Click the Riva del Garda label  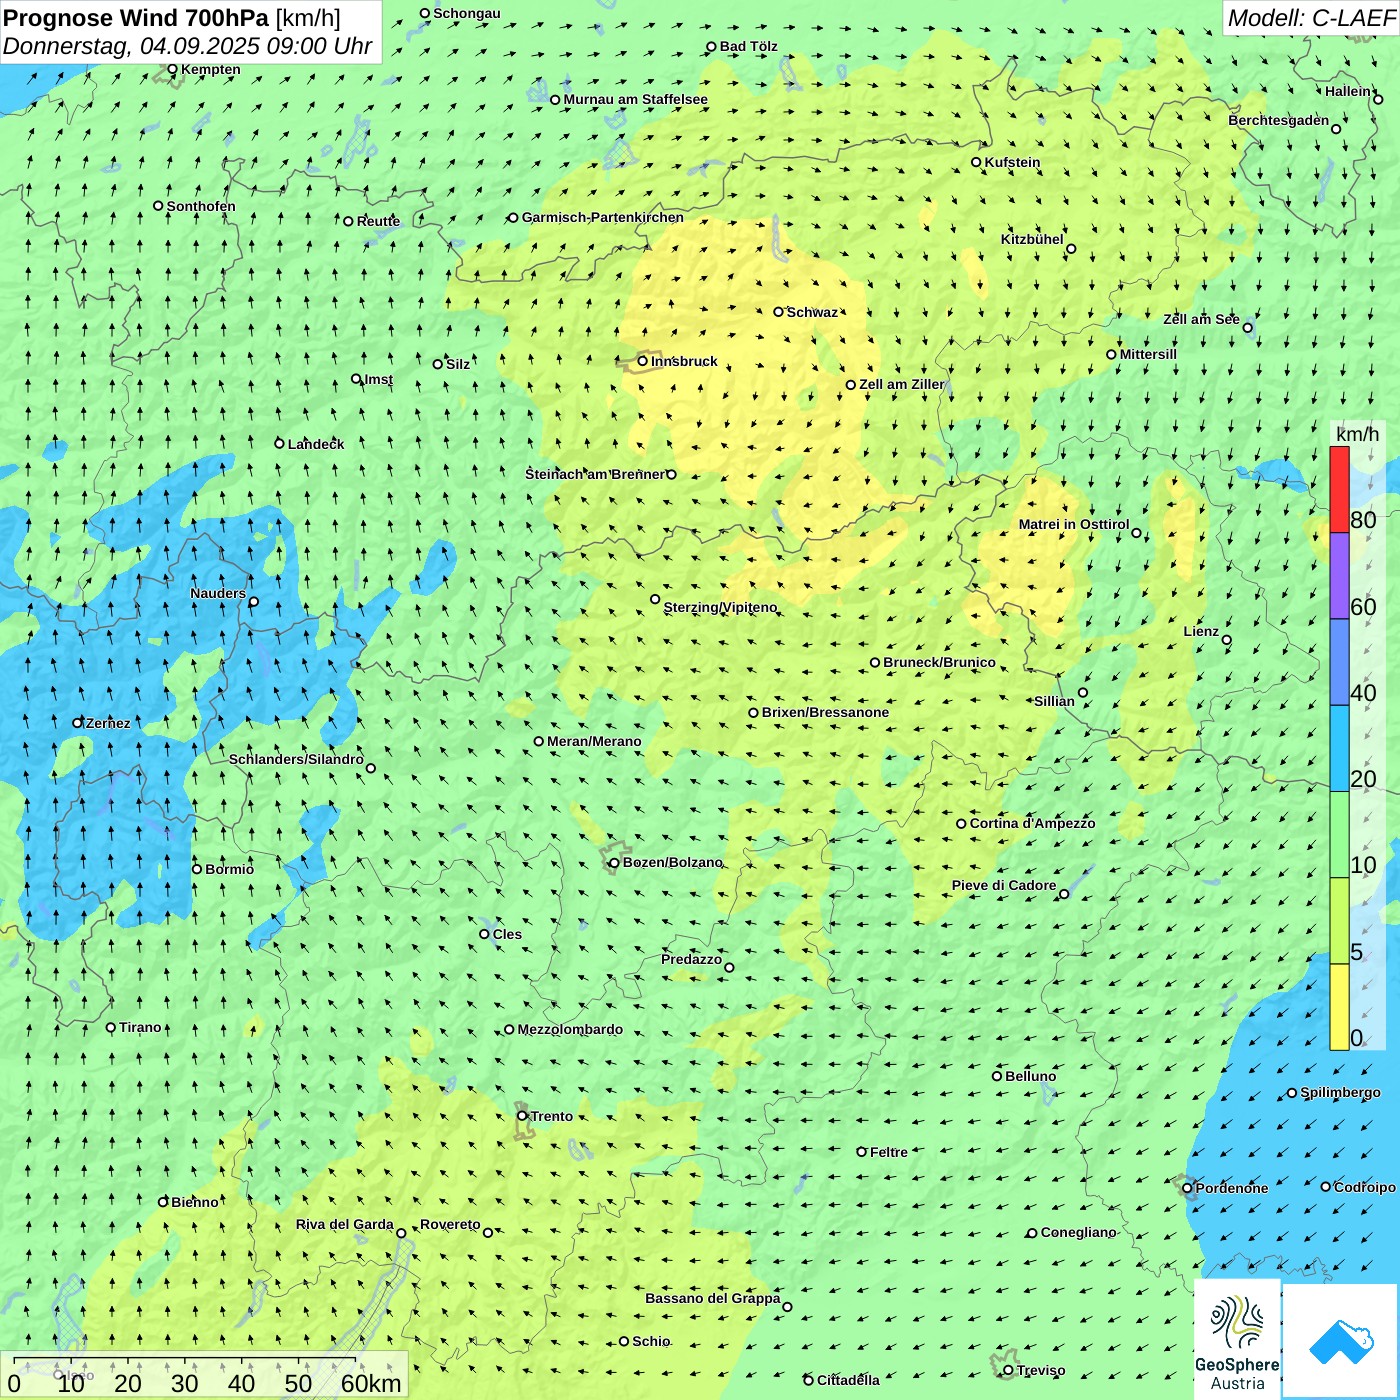345,1224
